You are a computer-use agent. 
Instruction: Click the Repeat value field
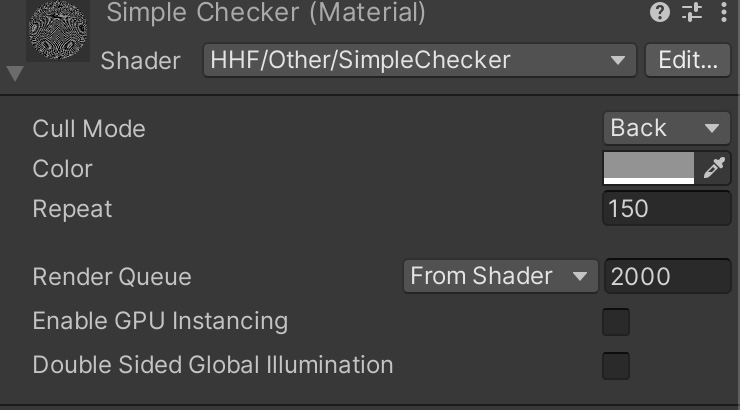click(666, 209)
